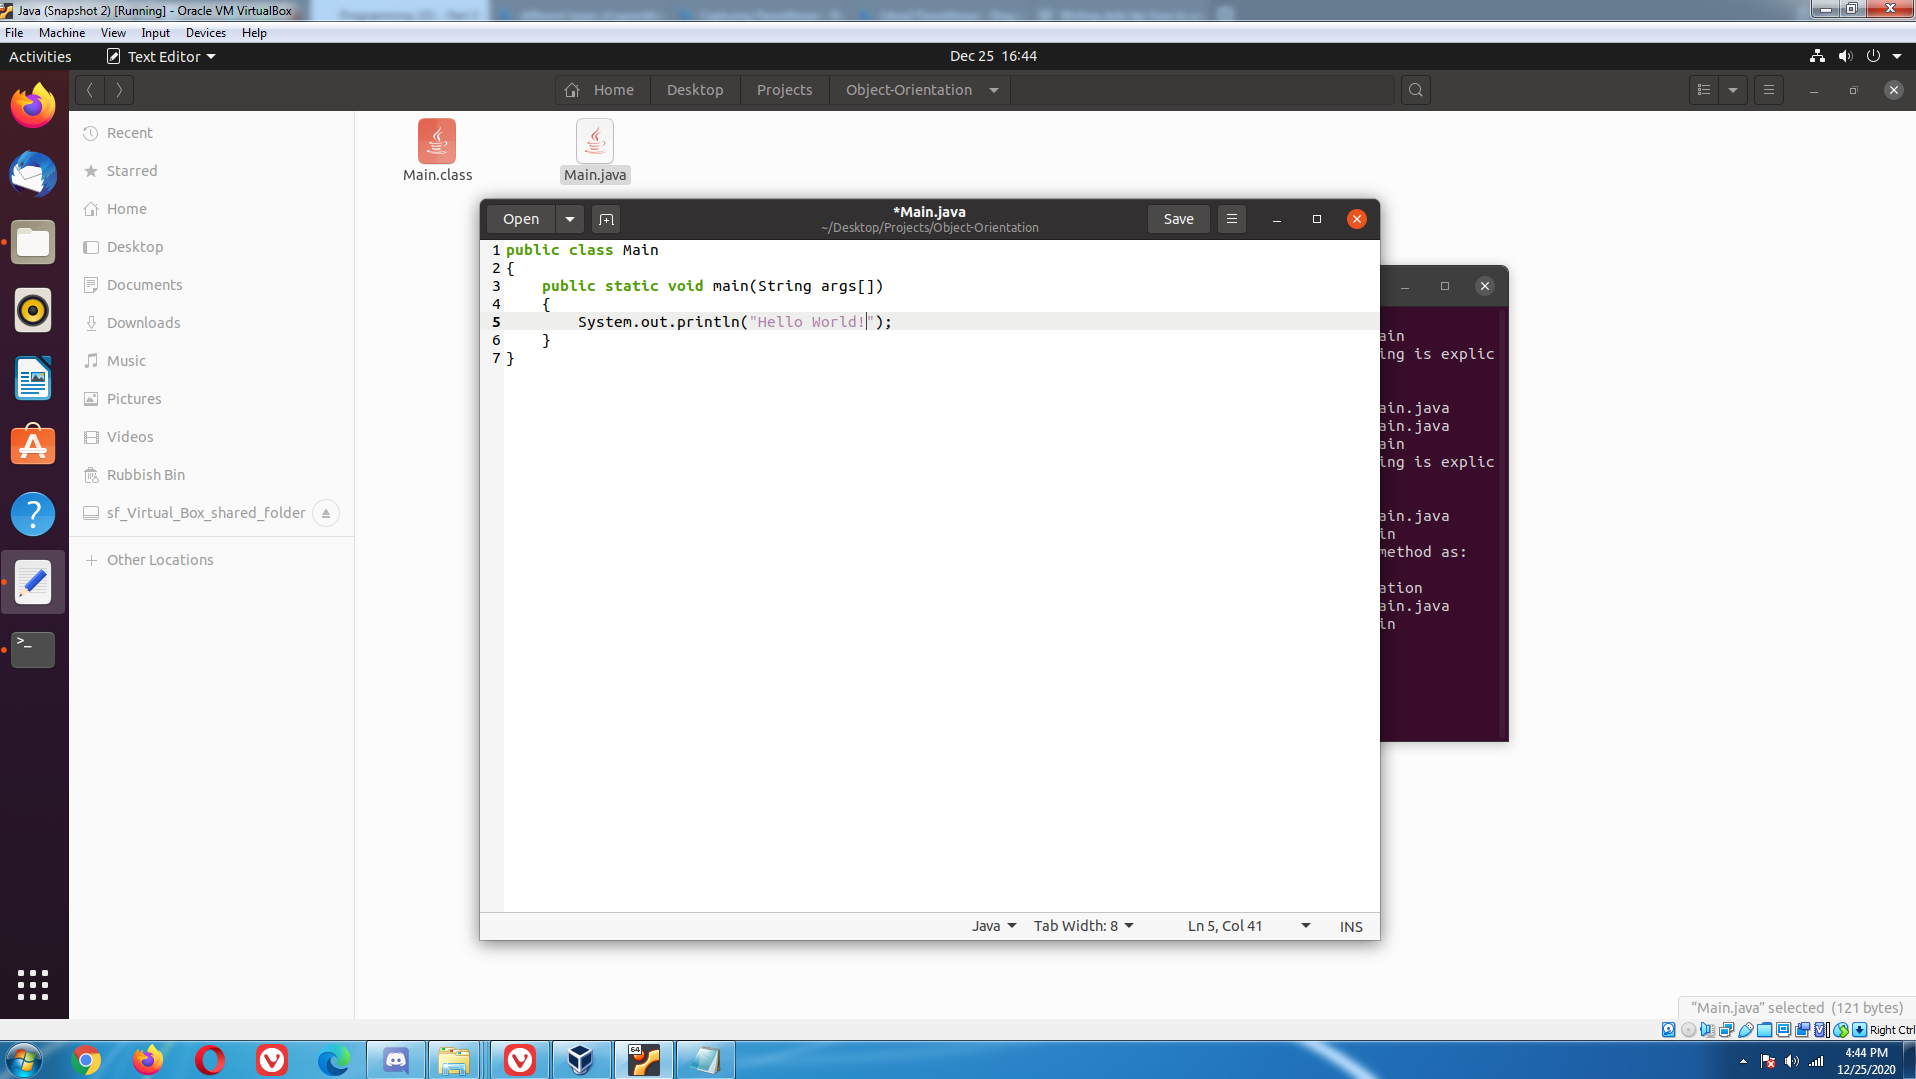Click the power icon in top bar
Screen dimensions: 1916x1079
[1873, 57]
